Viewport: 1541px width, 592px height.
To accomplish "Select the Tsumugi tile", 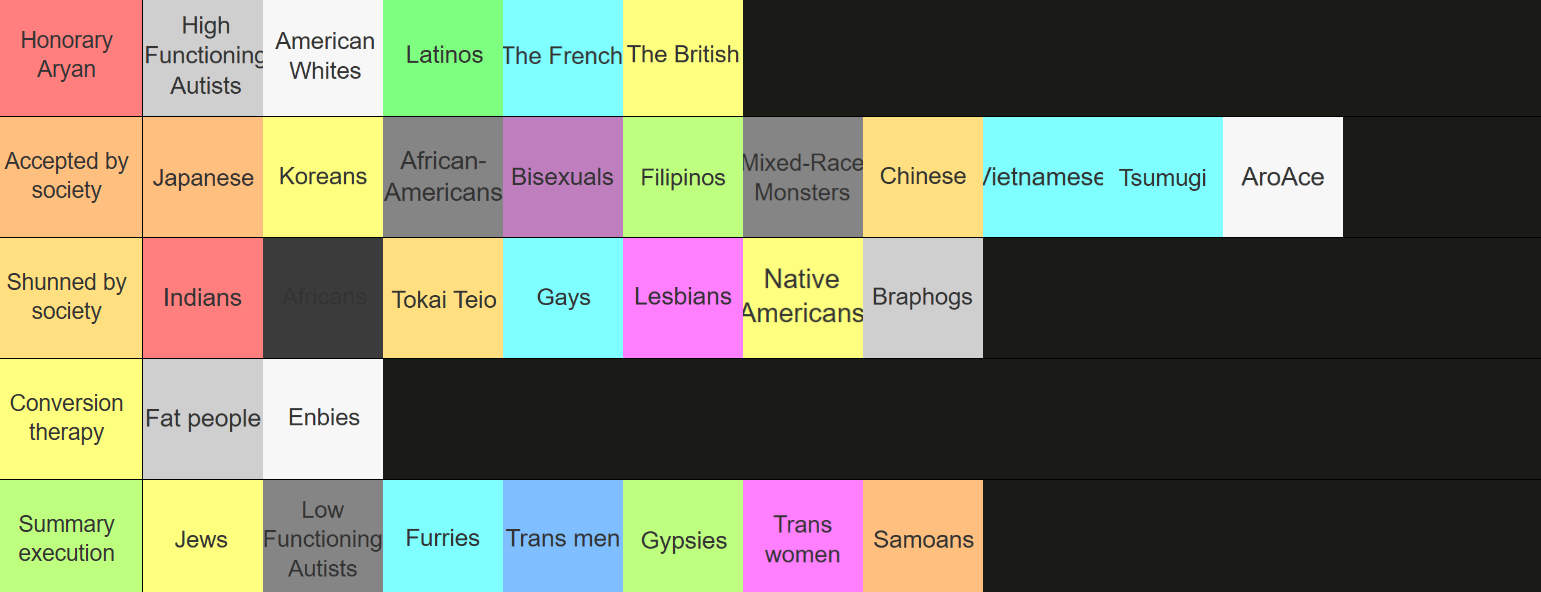I will 1163,177.
